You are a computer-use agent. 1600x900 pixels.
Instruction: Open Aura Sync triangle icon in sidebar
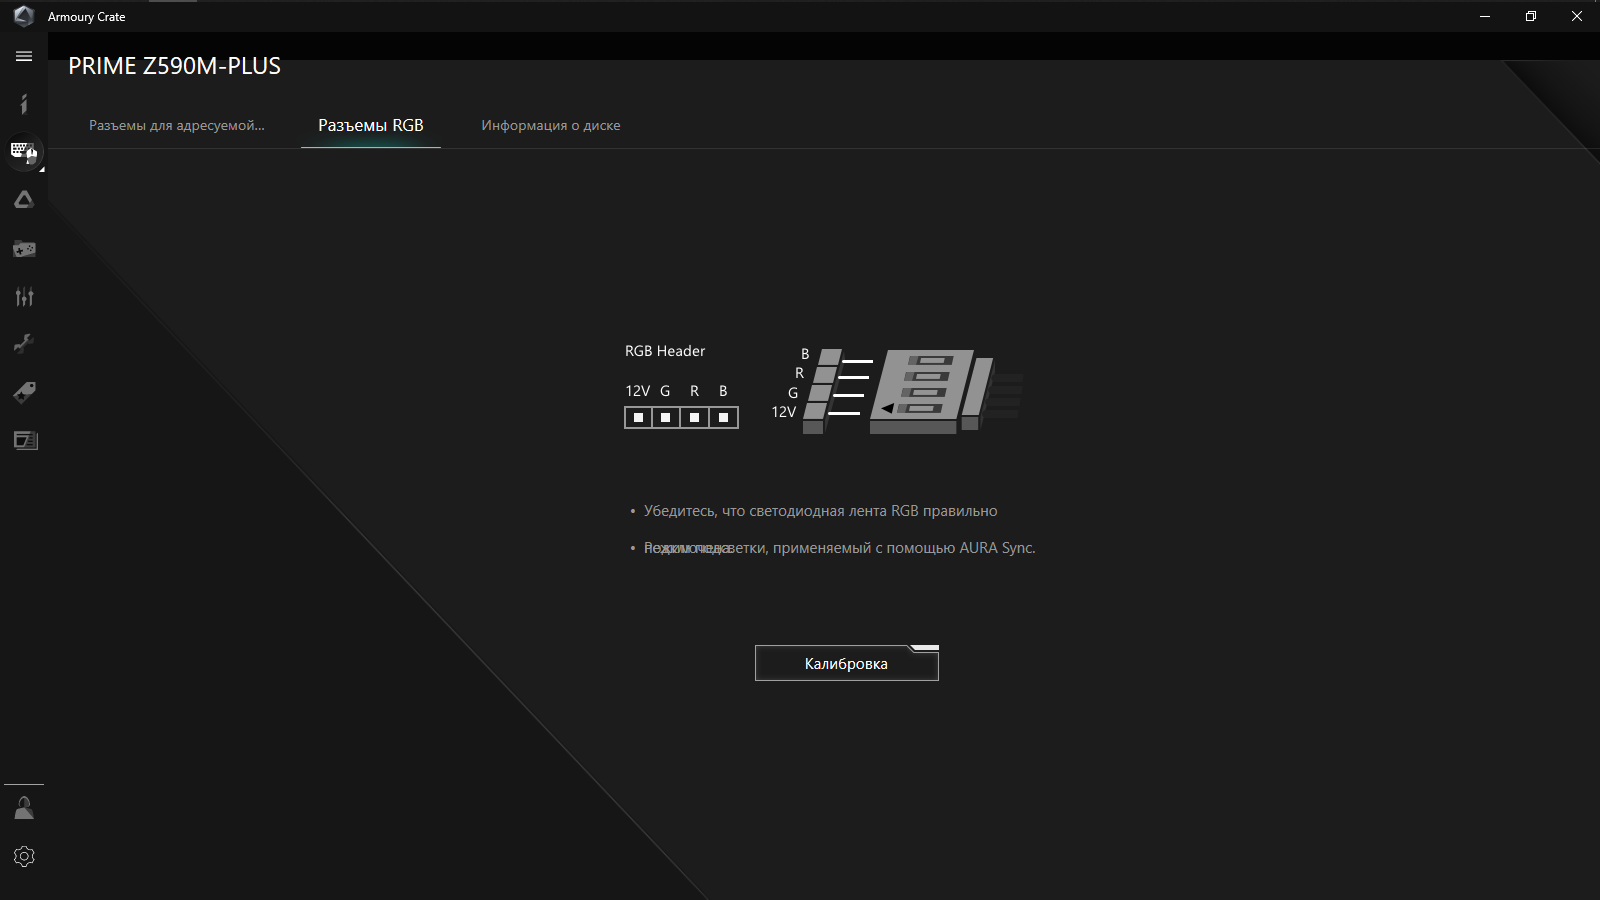coord(24,200)
